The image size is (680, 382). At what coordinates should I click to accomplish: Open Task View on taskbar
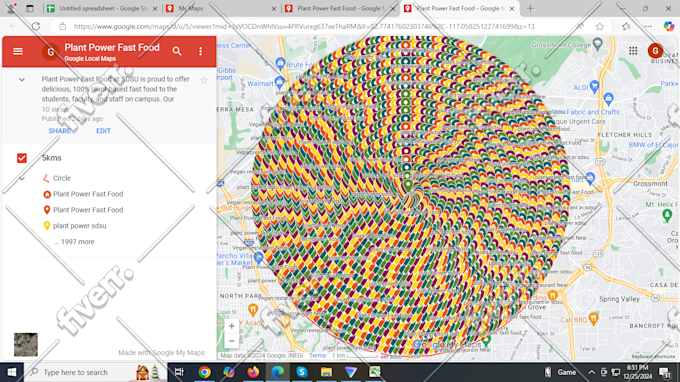[179, 372]
